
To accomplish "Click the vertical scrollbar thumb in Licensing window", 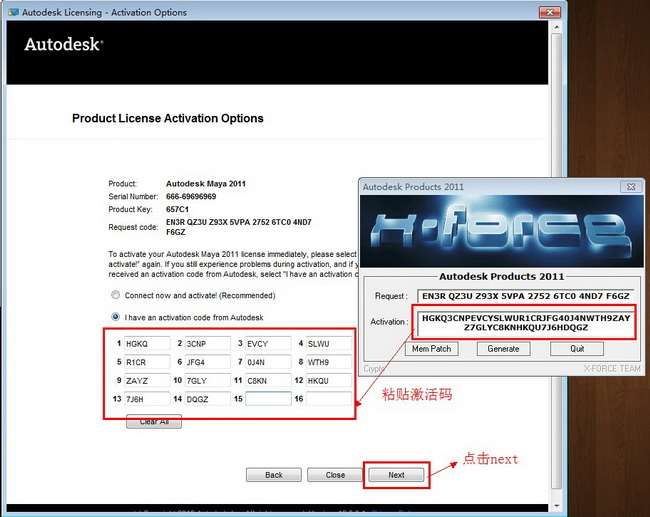I will (x=556, y=261).
